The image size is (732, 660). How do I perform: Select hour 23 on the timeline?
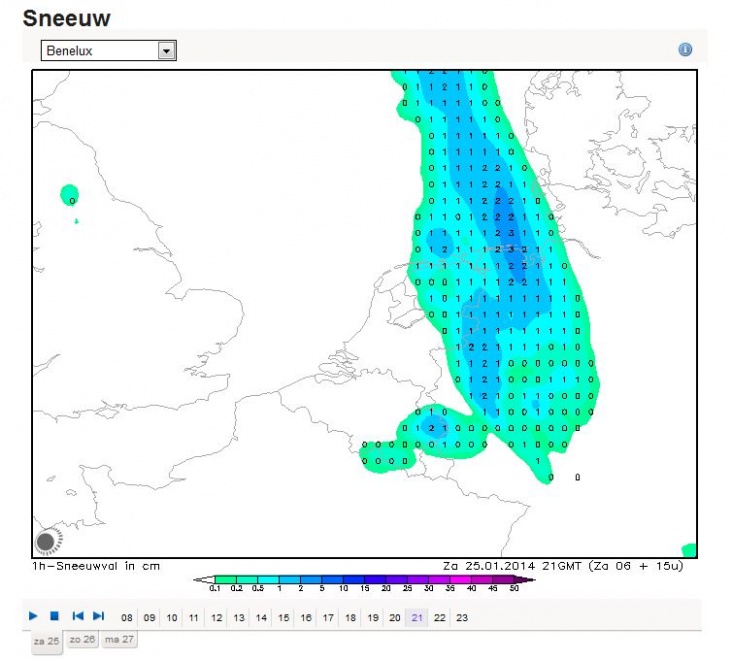coord(462,618)
